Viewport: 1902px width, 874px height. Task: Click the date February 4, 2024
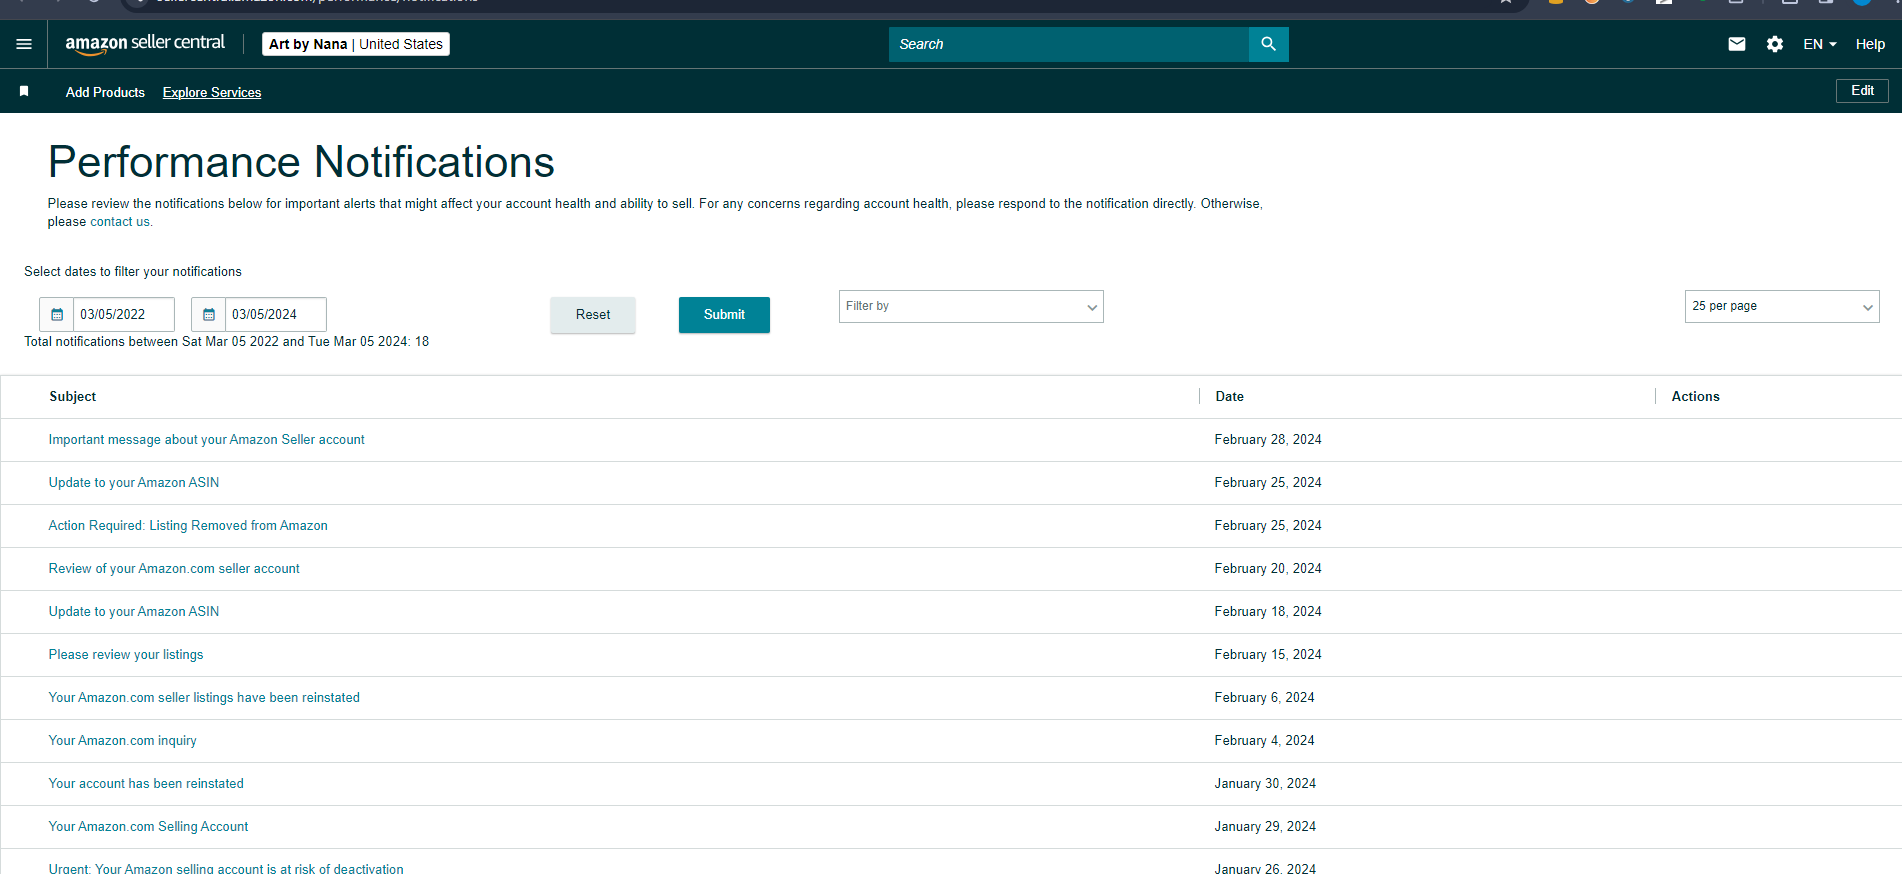pos(1265,741)
